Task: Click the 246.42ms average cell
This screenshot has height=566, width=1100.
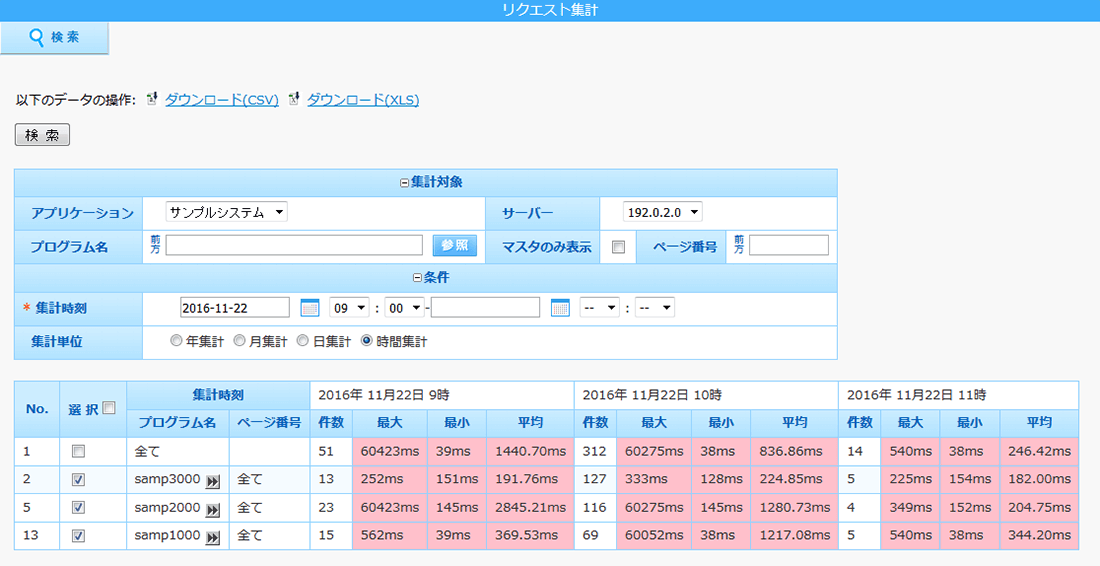Action: click(x=1040, y=452)
